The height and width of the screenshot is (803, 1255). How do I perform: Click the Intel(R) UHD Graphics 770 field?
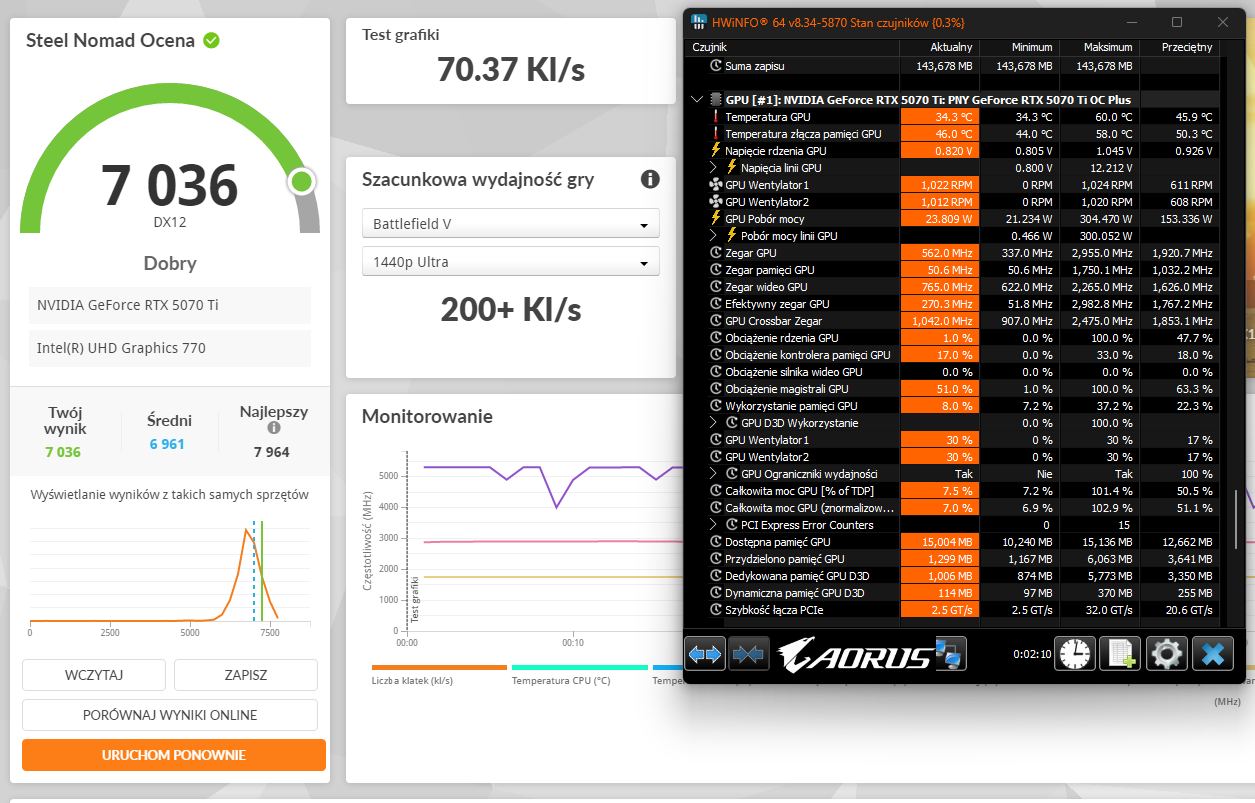click(x=170, y=348)
